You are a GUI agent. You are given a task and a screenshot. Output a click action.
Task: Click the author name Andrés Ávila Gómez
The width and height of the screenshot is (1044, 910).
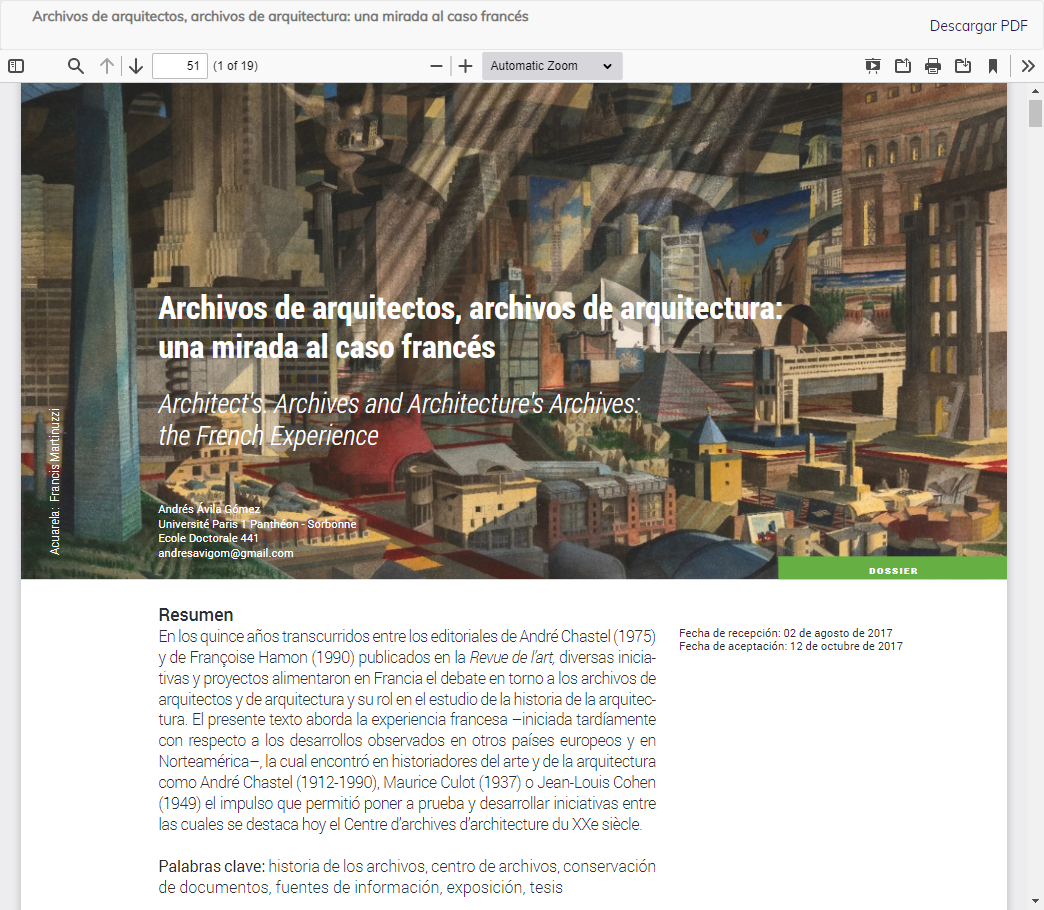(209, 509)
